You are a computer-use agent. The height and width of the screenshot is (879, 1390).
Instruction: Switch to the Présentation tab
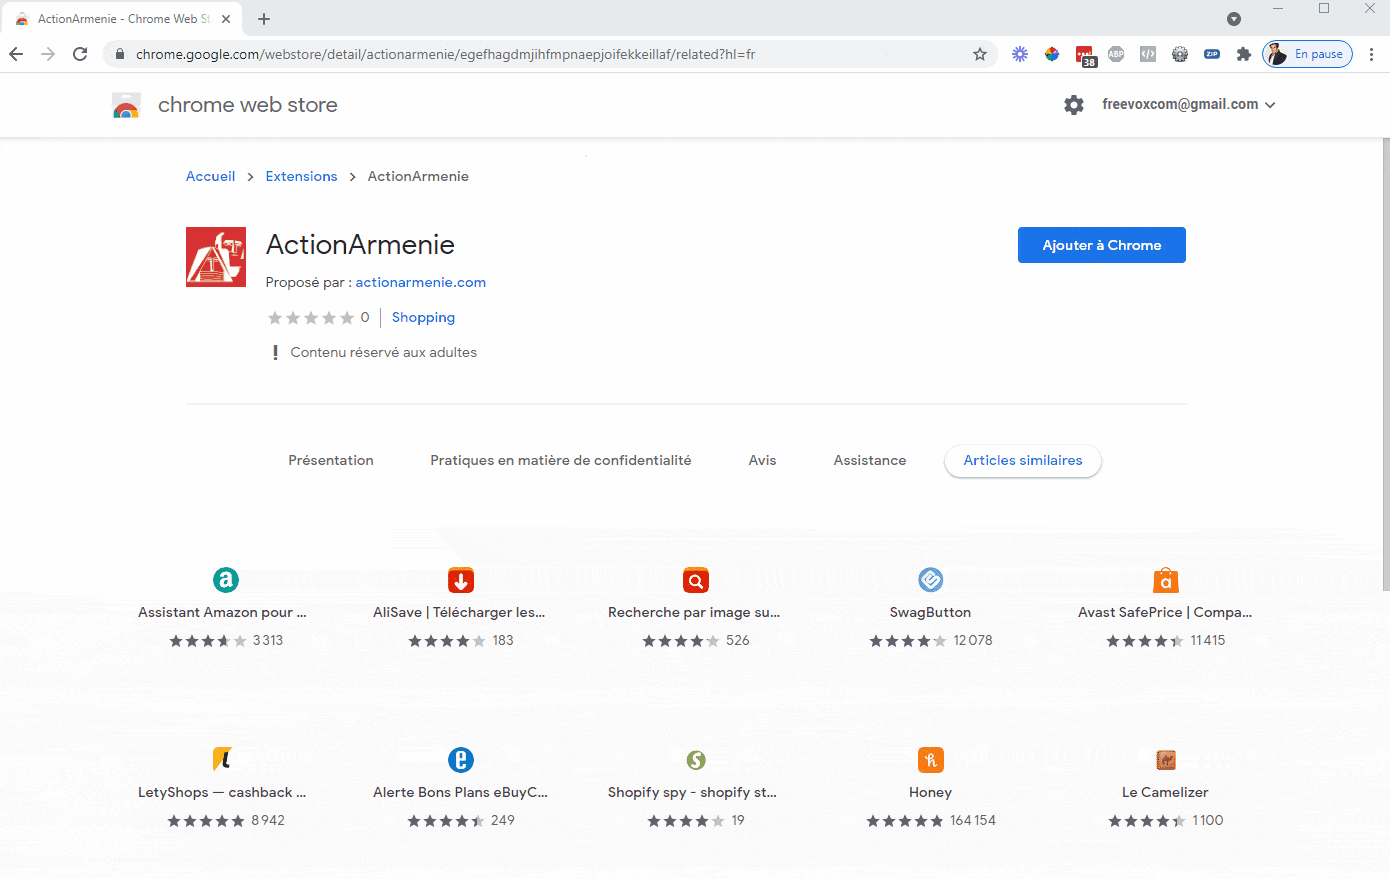(x=331, y=460)
